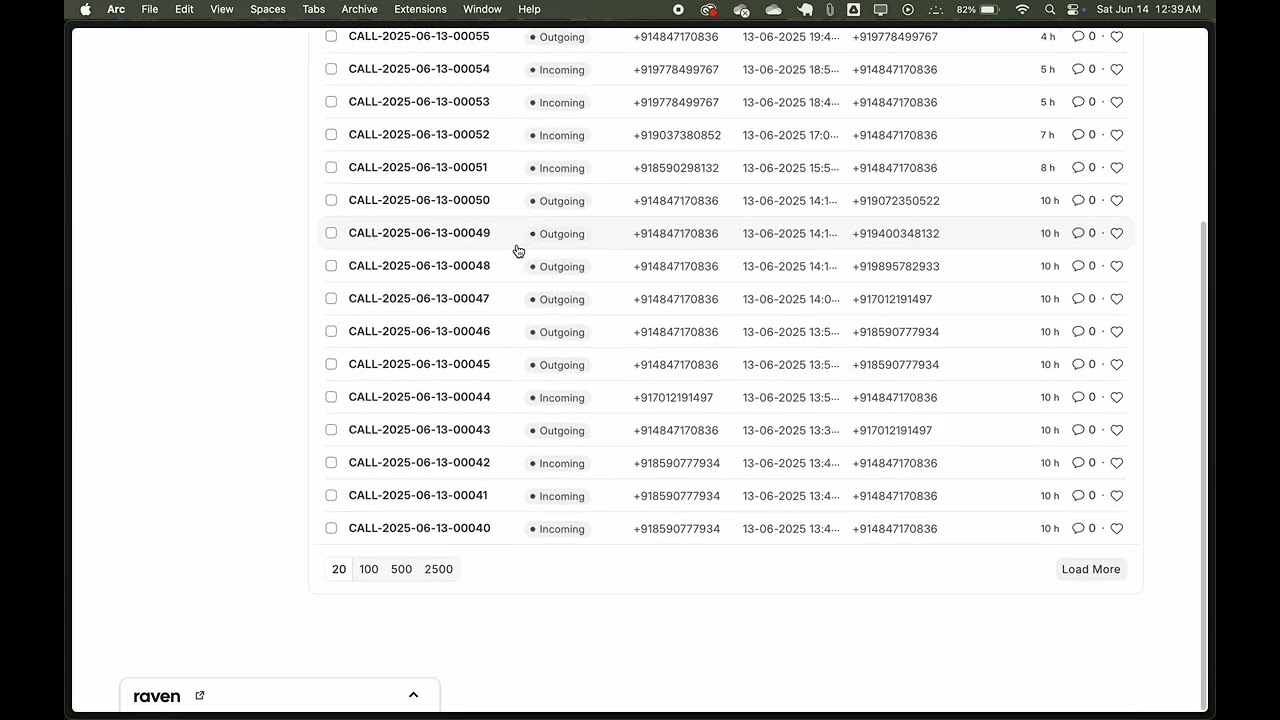Image resolution: width=1280 pixels, height=720 pixels.
Task: Select checkbox for CALL-2025-06-13-00053
Action: [x=331, y=102]
